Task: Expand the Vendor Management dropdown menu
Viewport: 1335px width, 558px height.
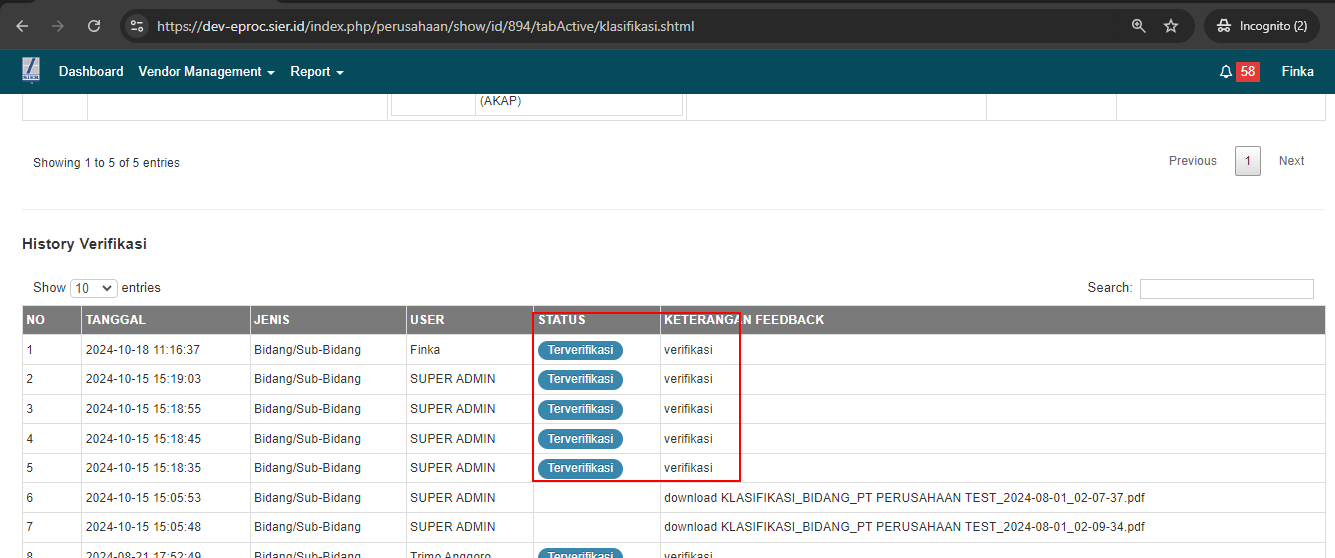Action: point(206,72)
